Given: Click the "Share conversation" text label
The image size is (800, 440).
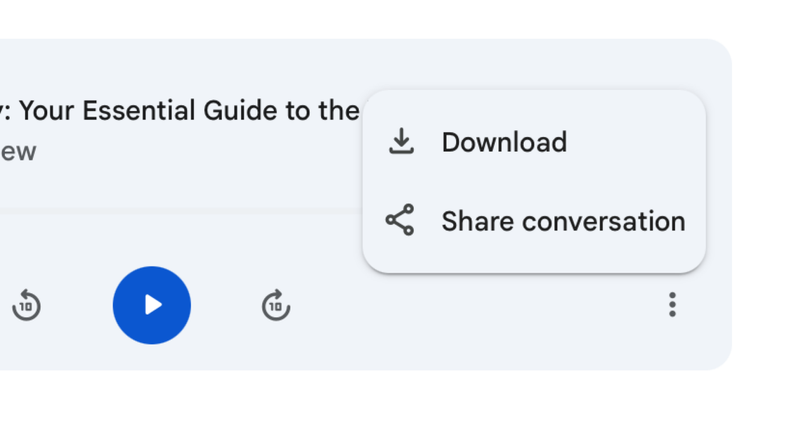Looking at the screenshot, I should click(563, 221).
